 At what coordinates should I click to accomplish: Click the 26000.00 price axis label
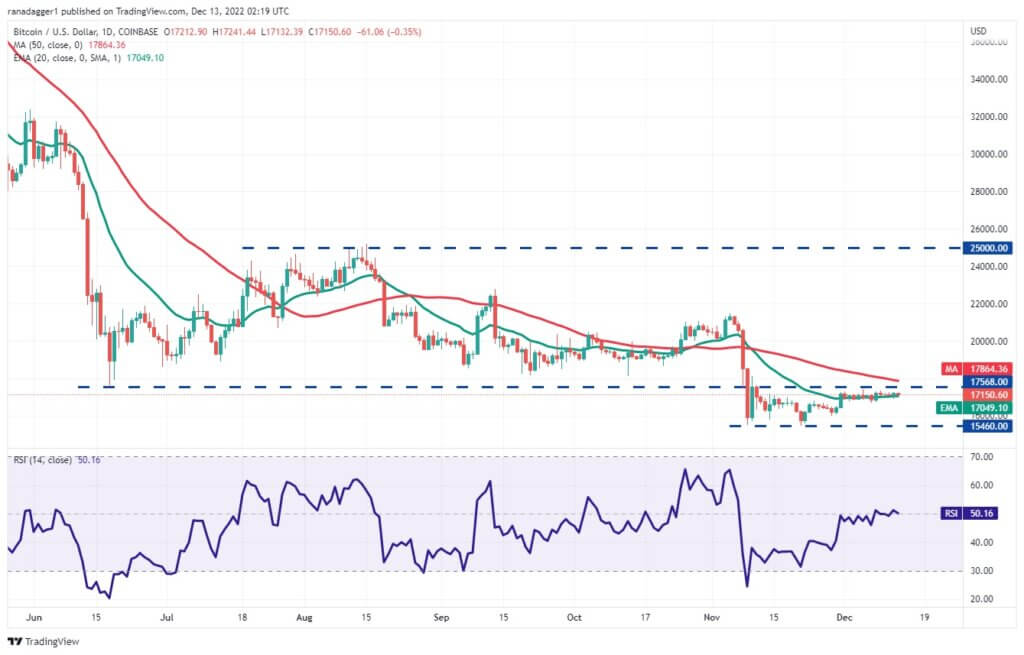click(989, 229)
